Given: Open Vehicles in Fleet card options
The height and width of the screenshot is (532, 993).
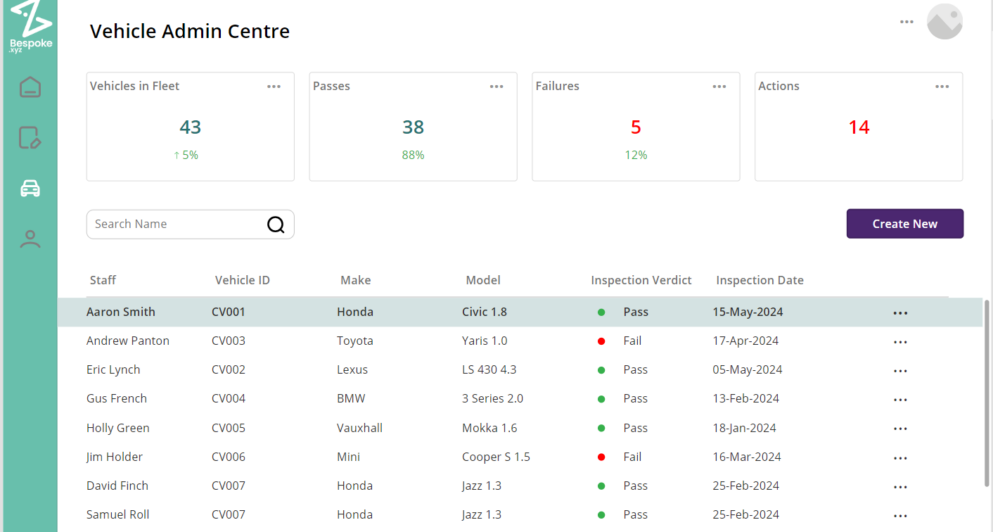Looking at the screenshot, I should click(274, 87).
